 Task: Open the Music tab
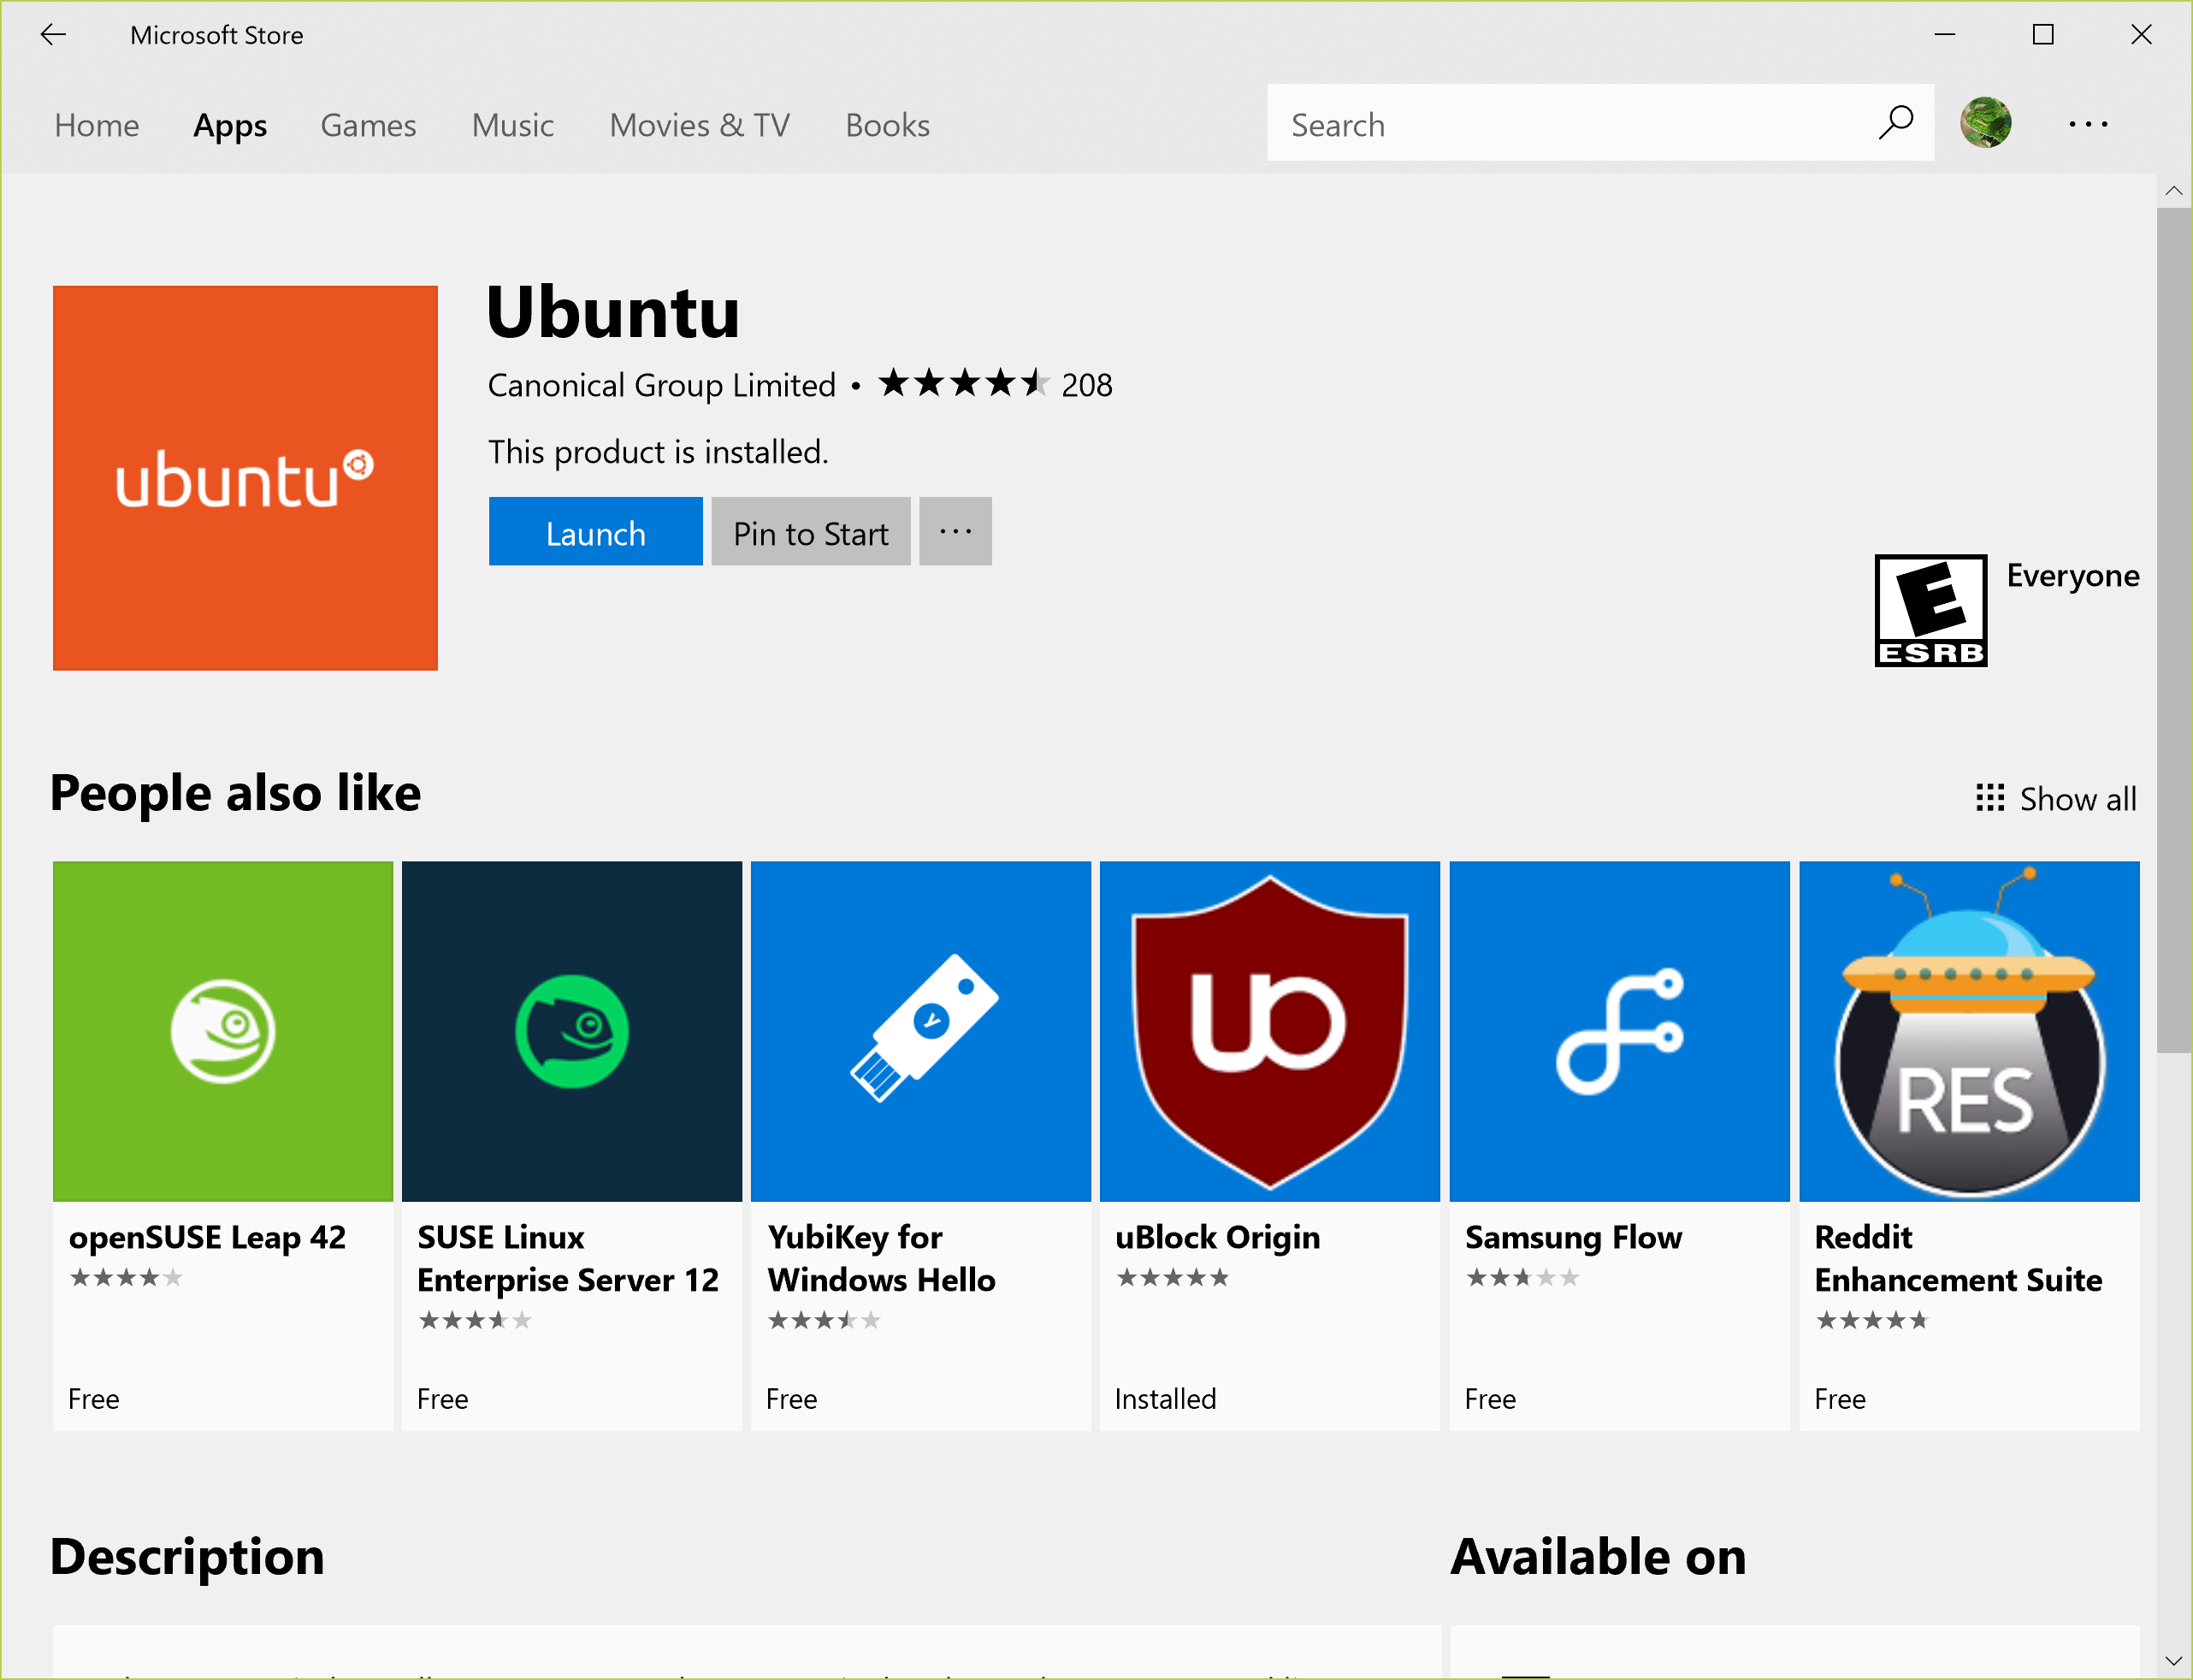(513, 125)
